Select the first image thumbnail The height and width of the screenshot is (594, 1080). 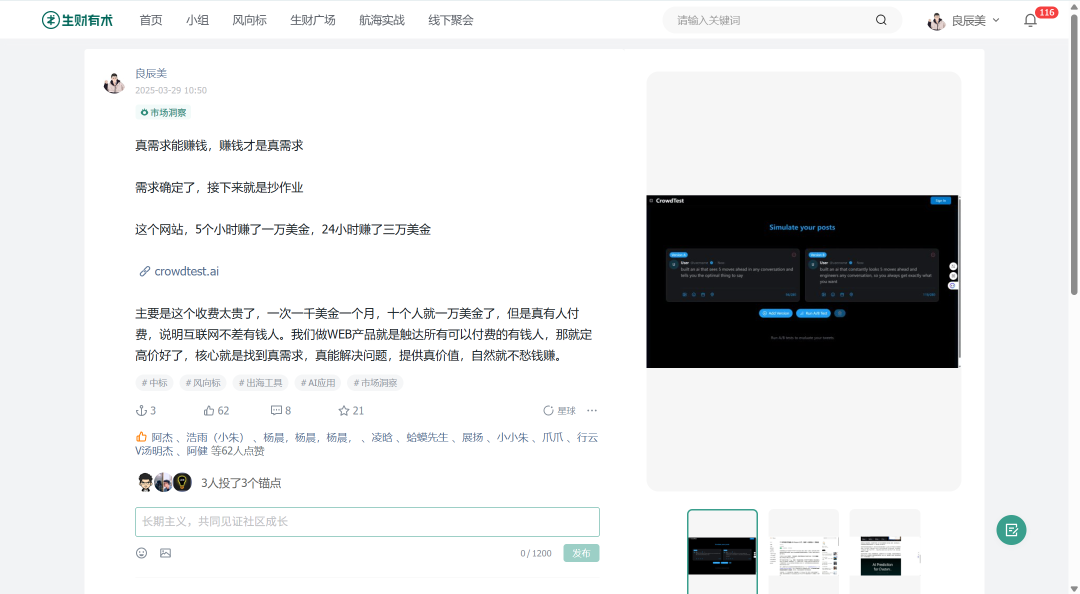click(x=722, y=551)
